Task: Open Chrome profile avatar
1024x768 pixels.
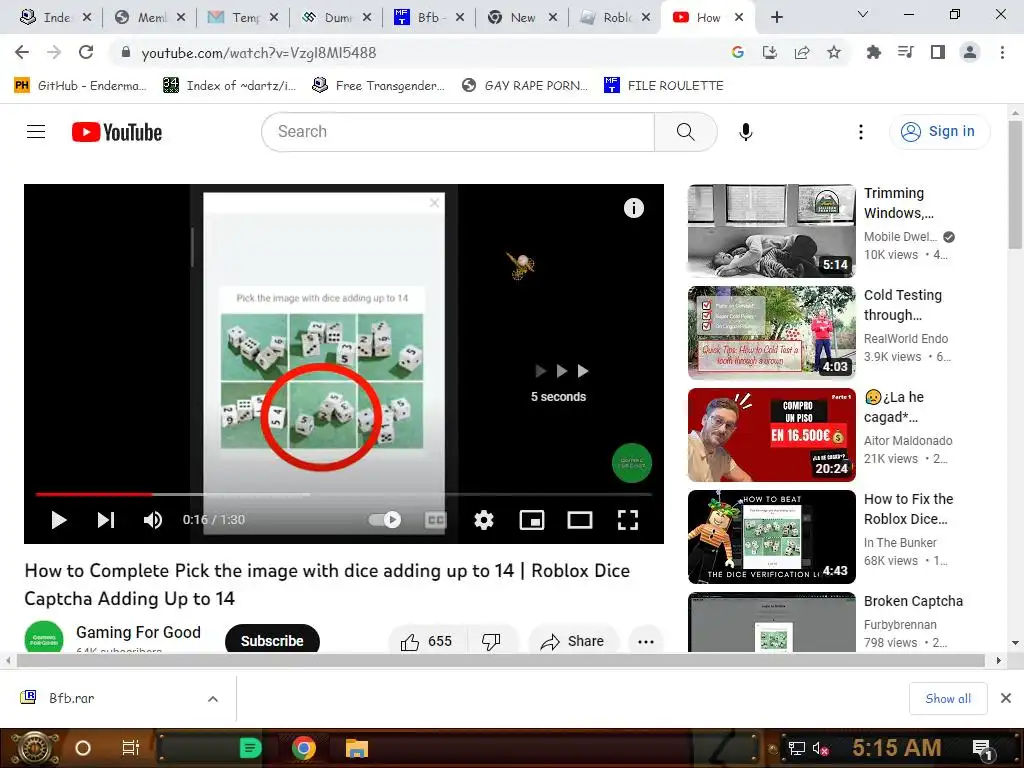Action: [970, 52]
